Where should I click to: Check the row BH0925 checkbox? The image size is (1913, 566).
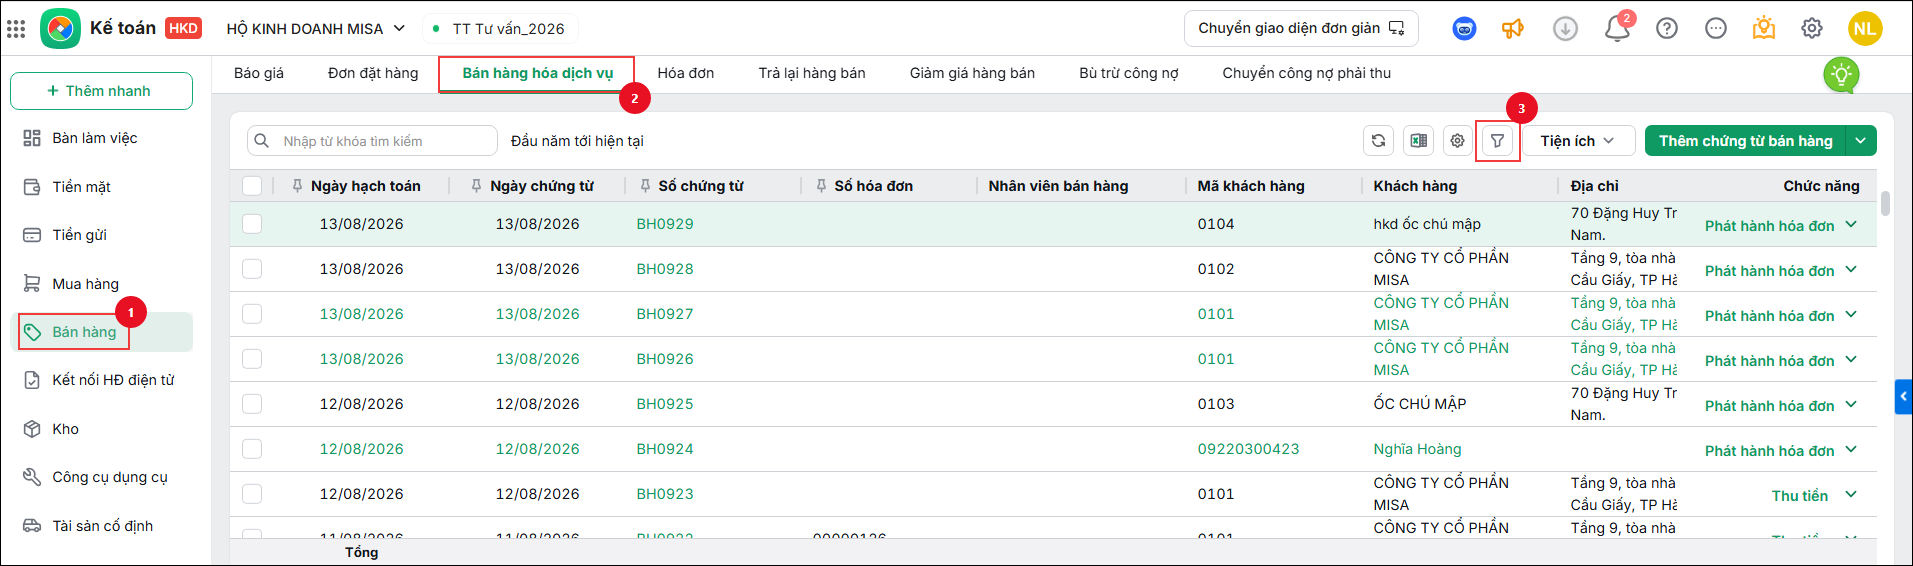(x=252, y=404)
